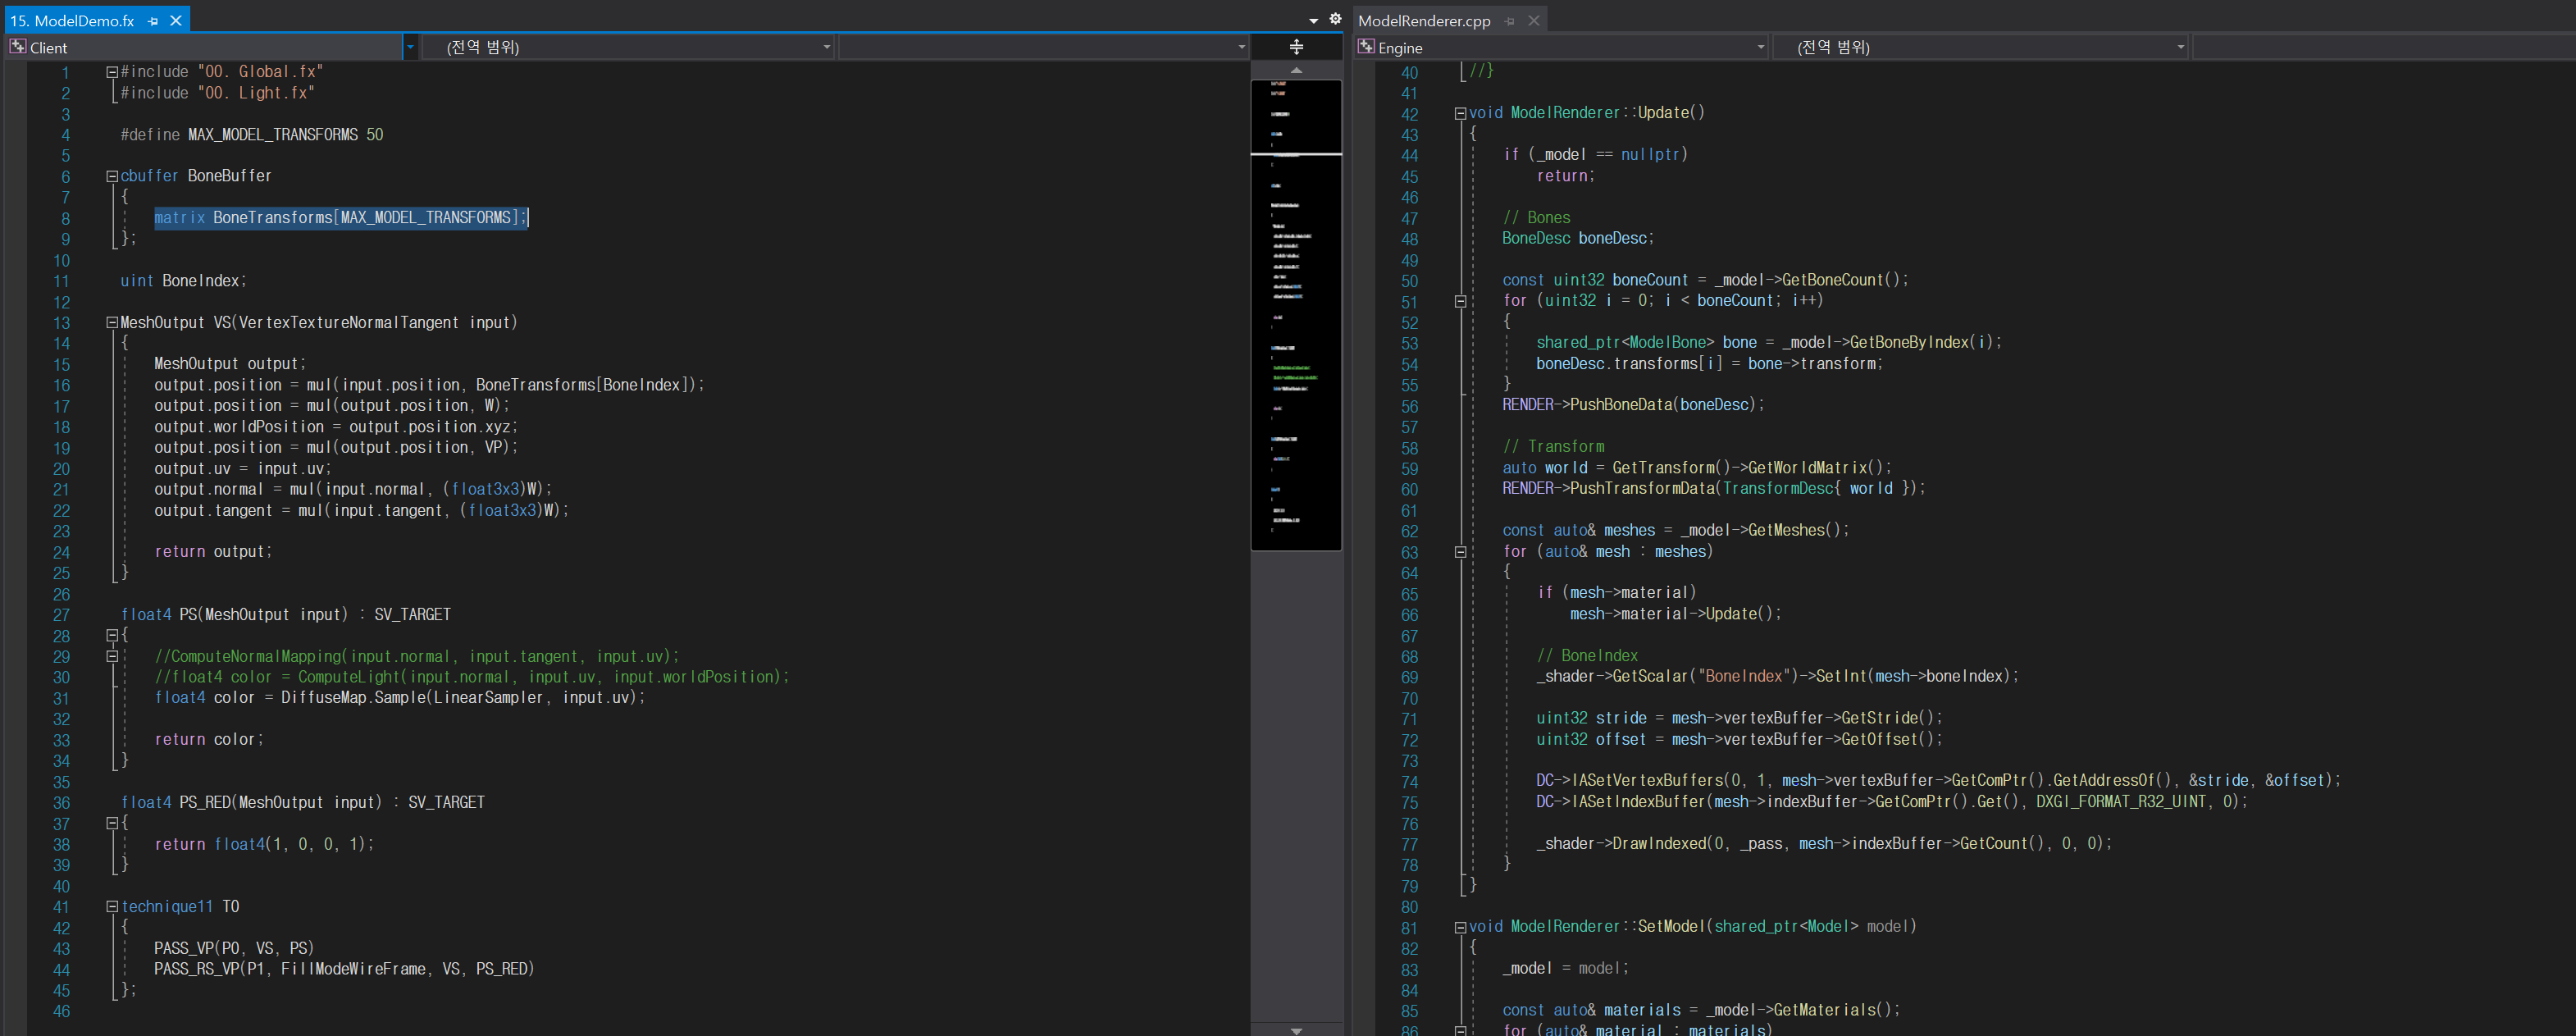
Task: Open the active documents list arrow
Action: [x=1313, y=20]
